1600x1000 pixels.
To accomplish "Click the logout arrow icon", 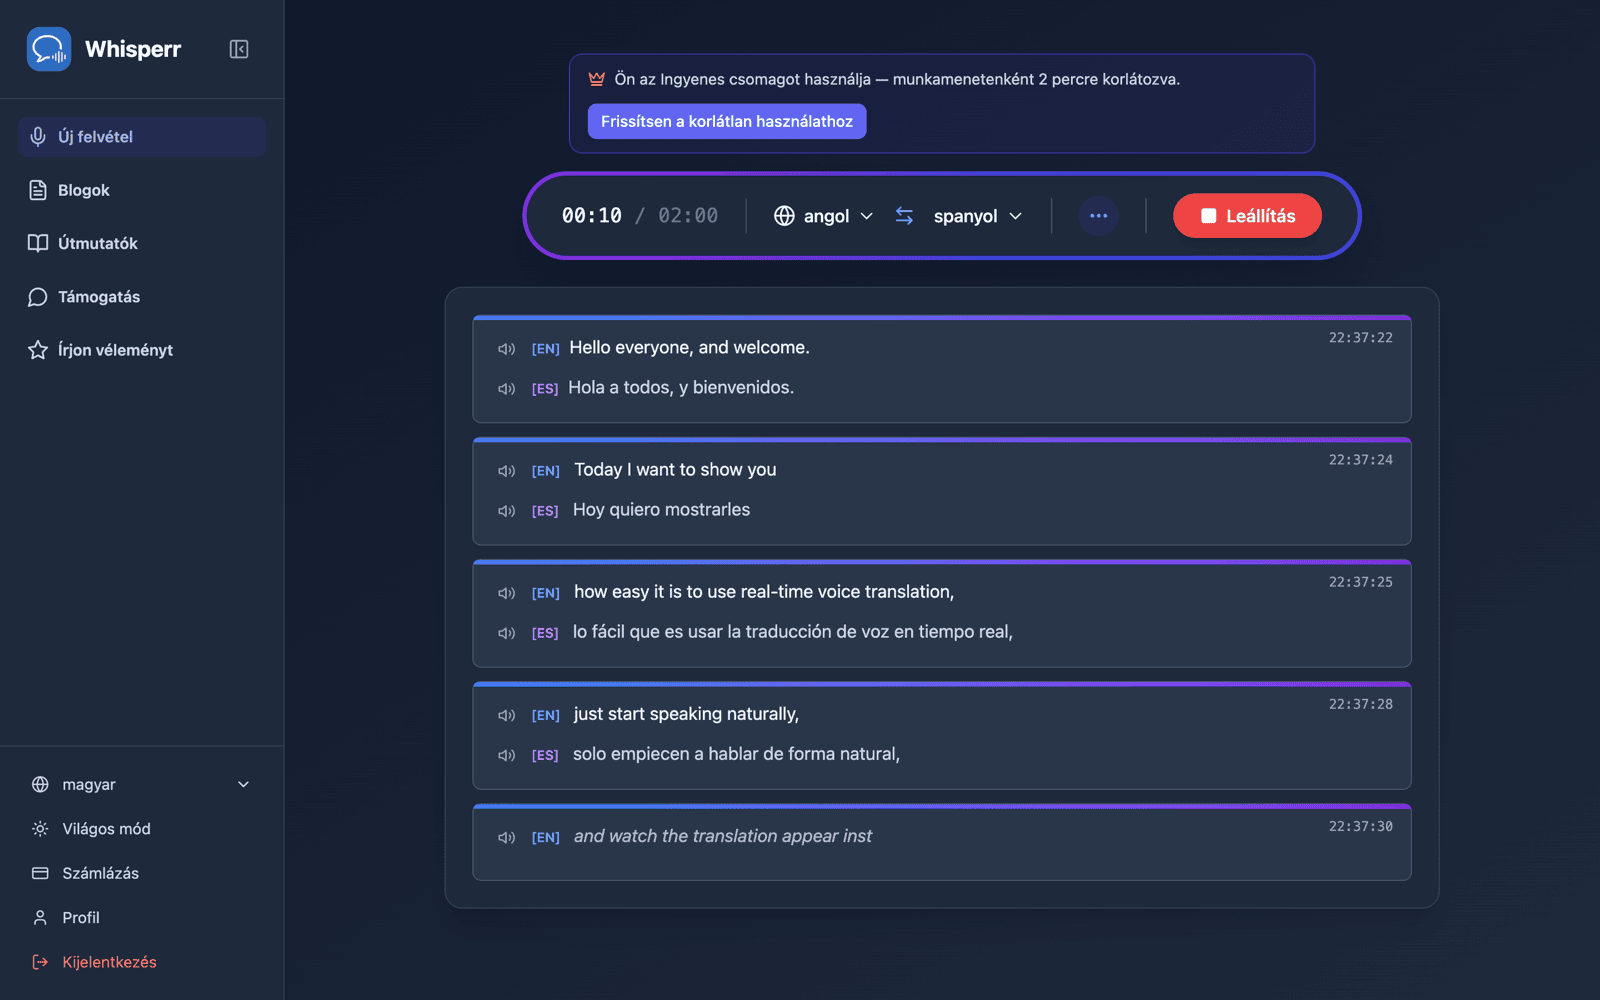I will [x=40, y=962].
